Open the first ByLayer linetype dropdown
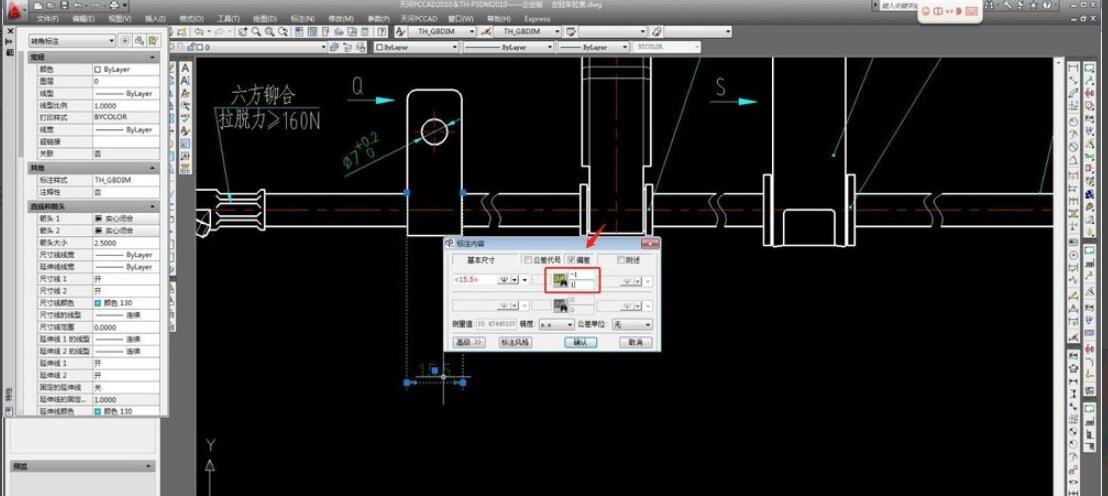1108x496 pixels. [508, 47]
